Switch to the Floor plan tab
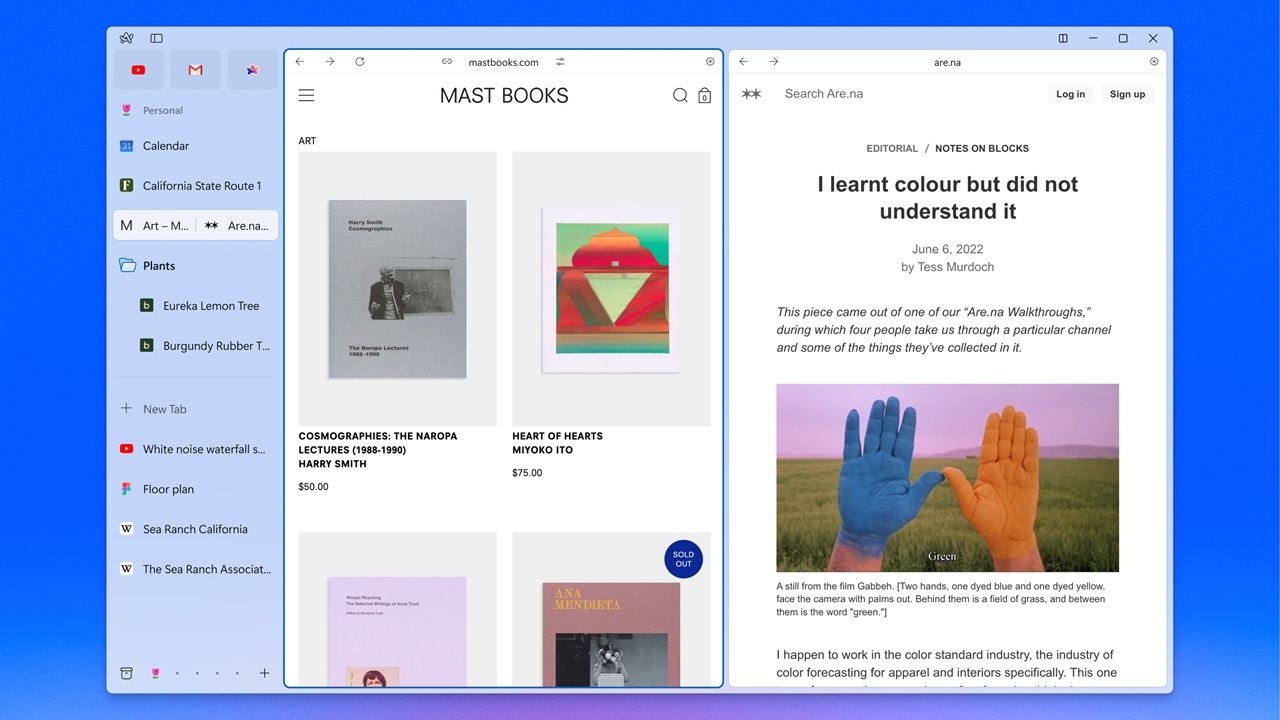1280x720 pixels. 168,489
